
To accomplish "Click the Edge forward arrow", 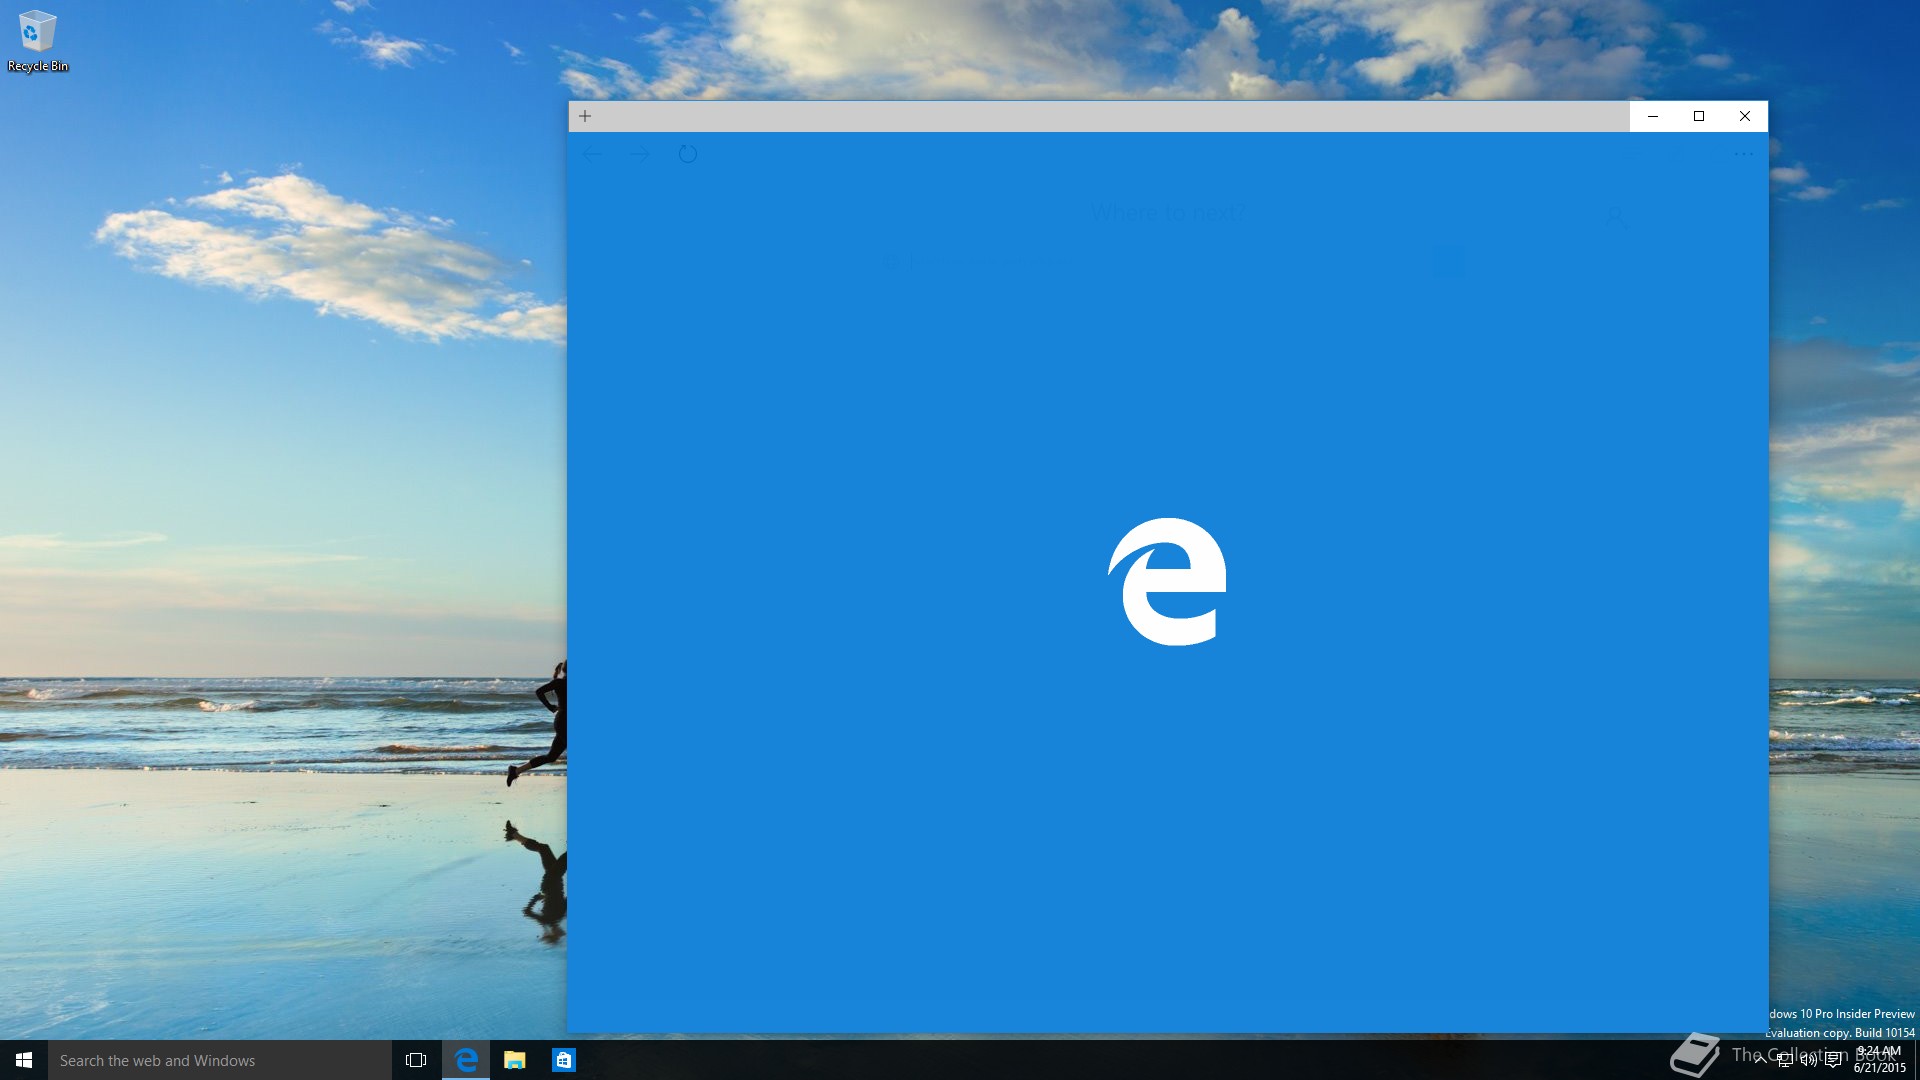I will coord(640,154).
